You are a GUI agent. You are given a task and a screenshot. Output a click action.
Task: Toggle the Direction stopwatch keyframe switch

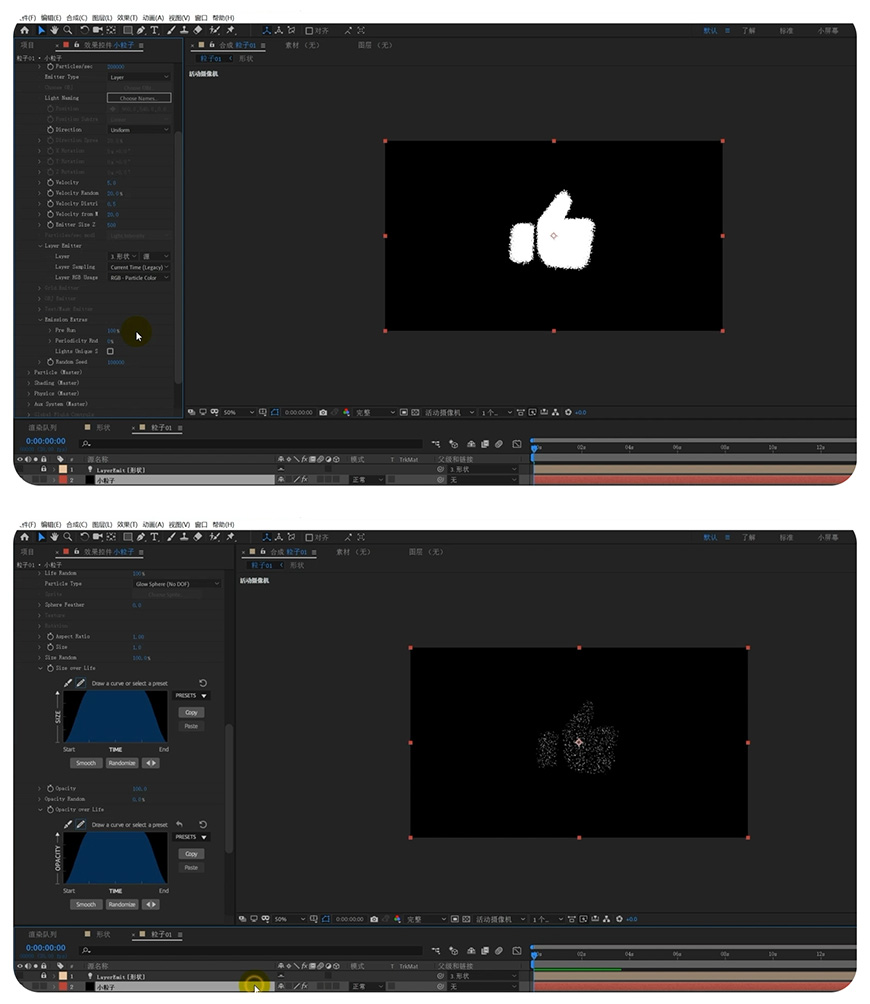click(50, 130)
